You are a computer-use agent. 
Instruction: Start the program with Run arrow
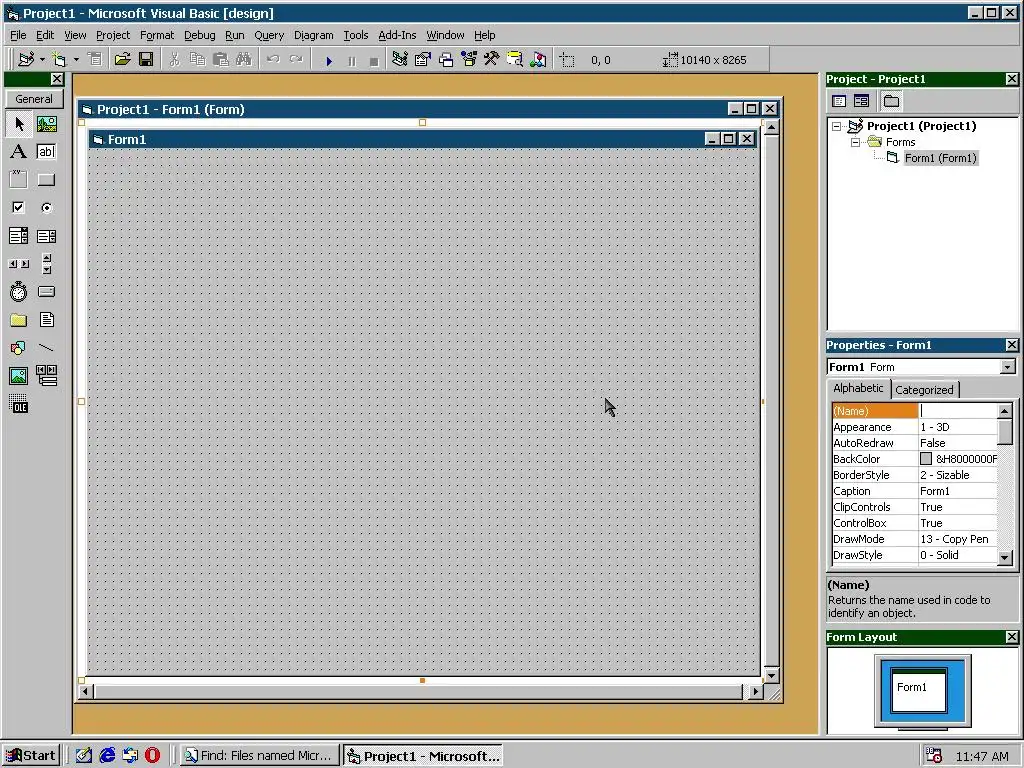(x=328, y=61)
